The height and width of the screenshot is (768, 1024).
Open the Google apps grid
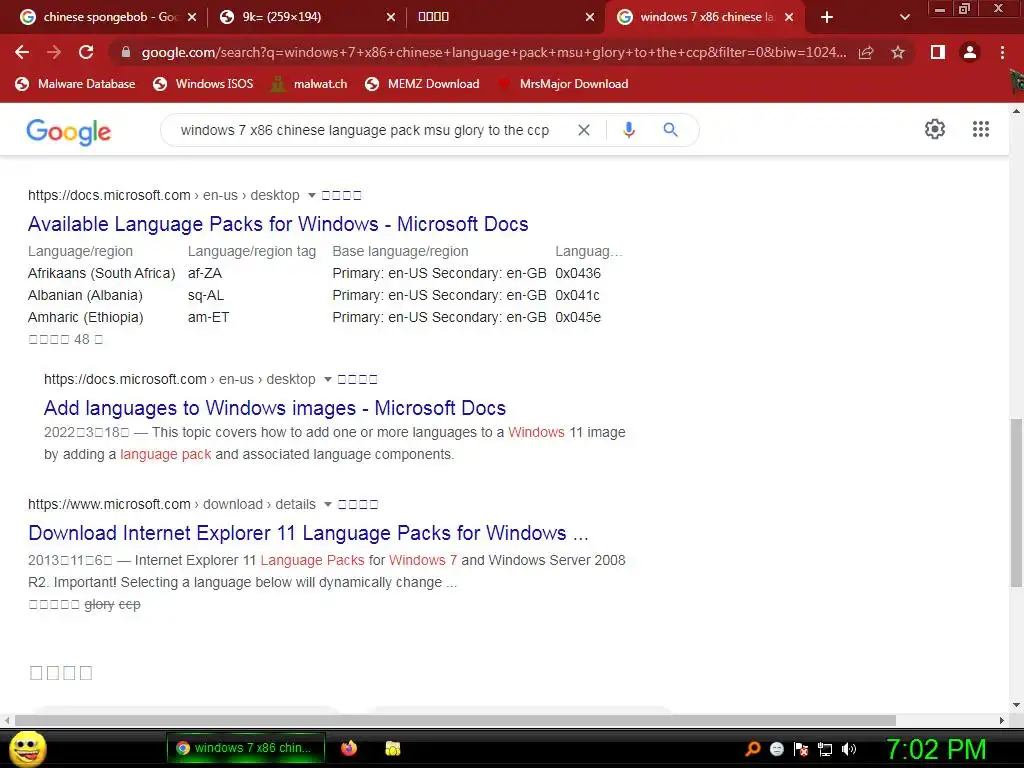(980, 129)
